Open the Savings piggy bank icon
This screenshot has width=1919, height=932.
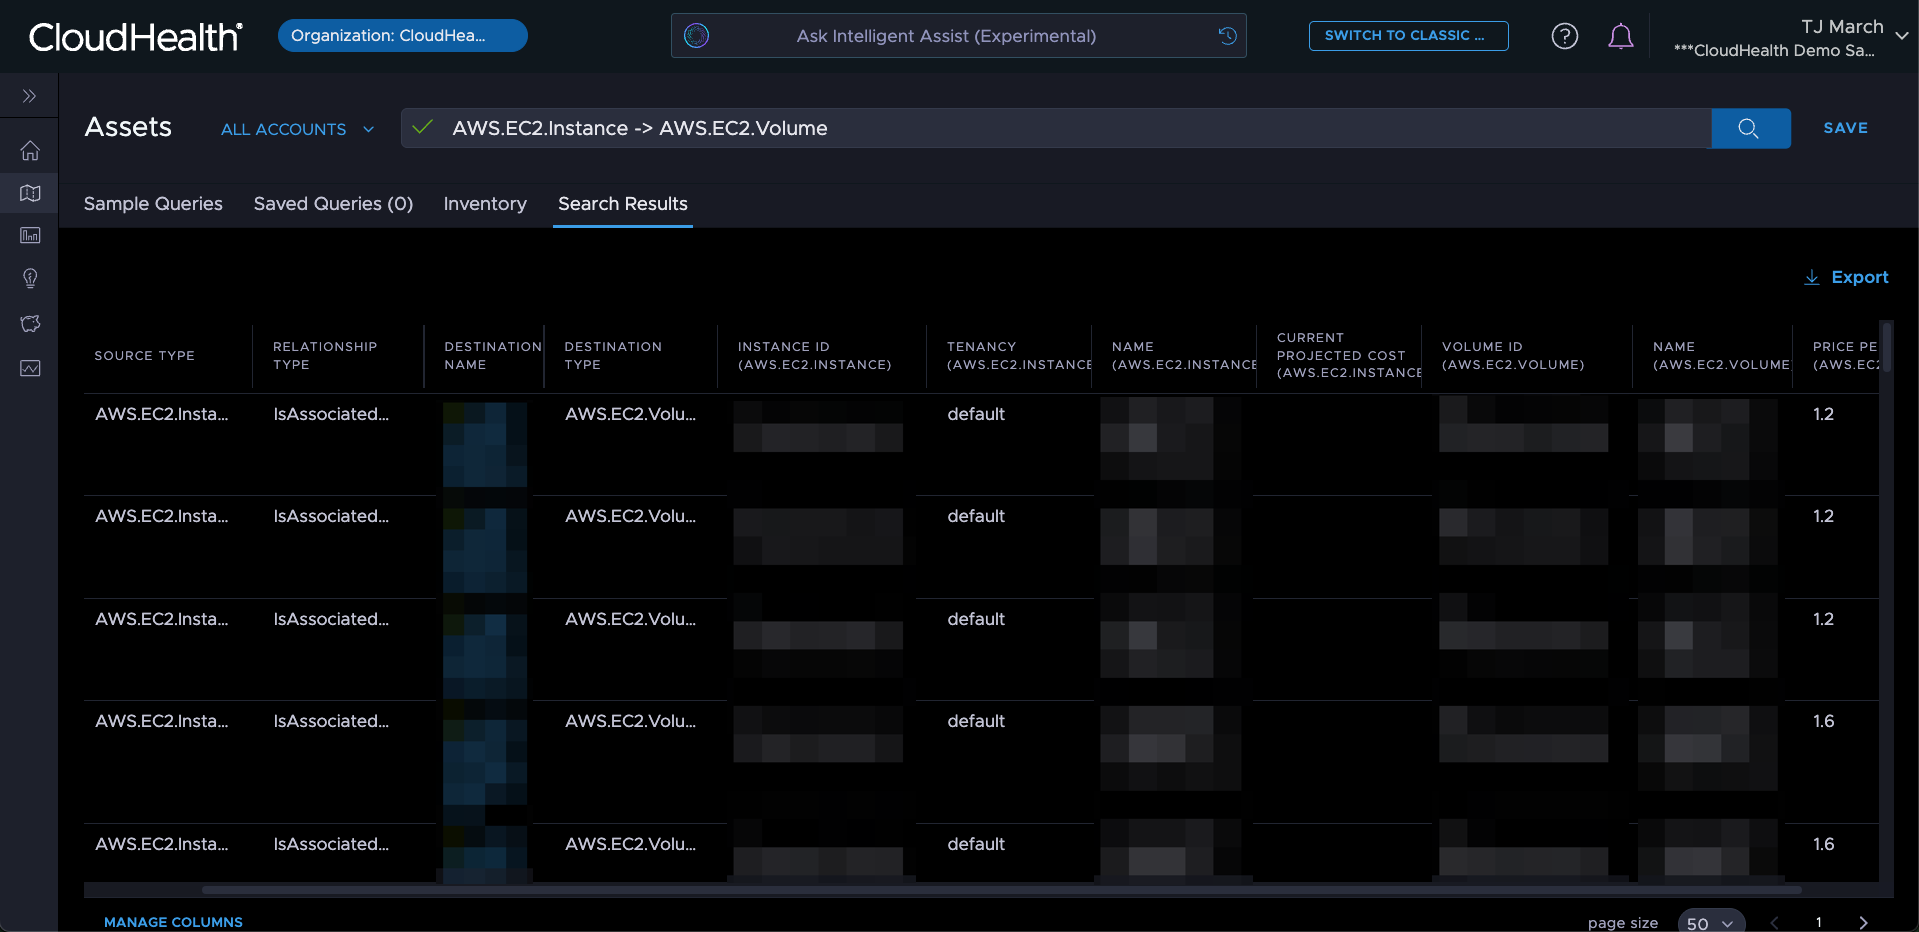click(x=30, y=323)
